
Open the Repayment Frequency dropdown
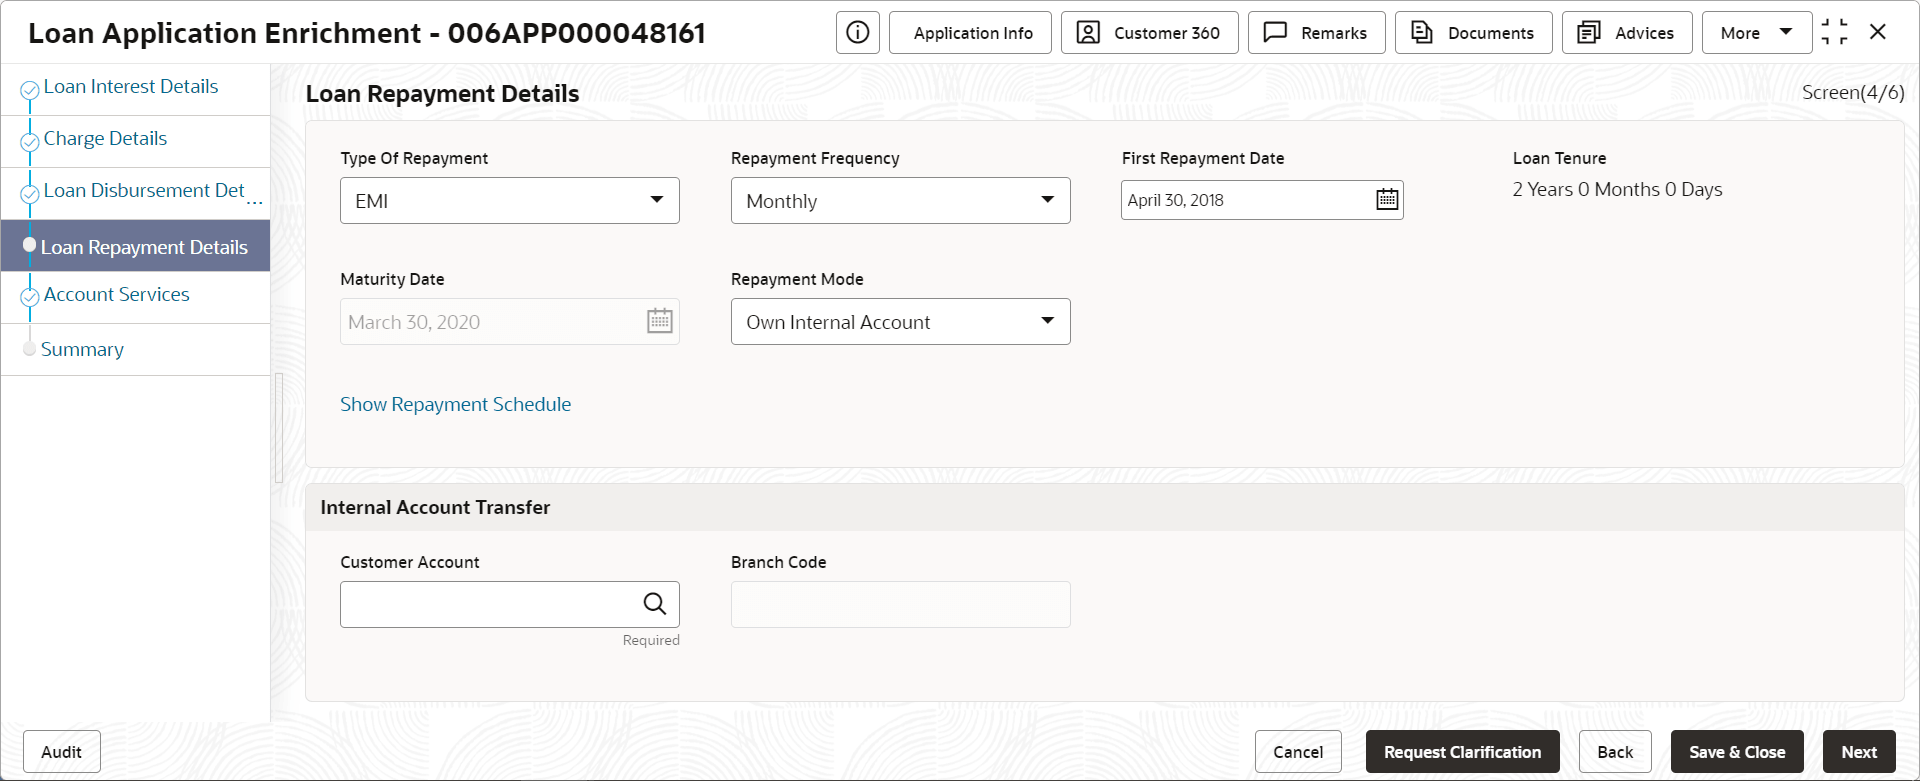click(x=1047, y=200)
